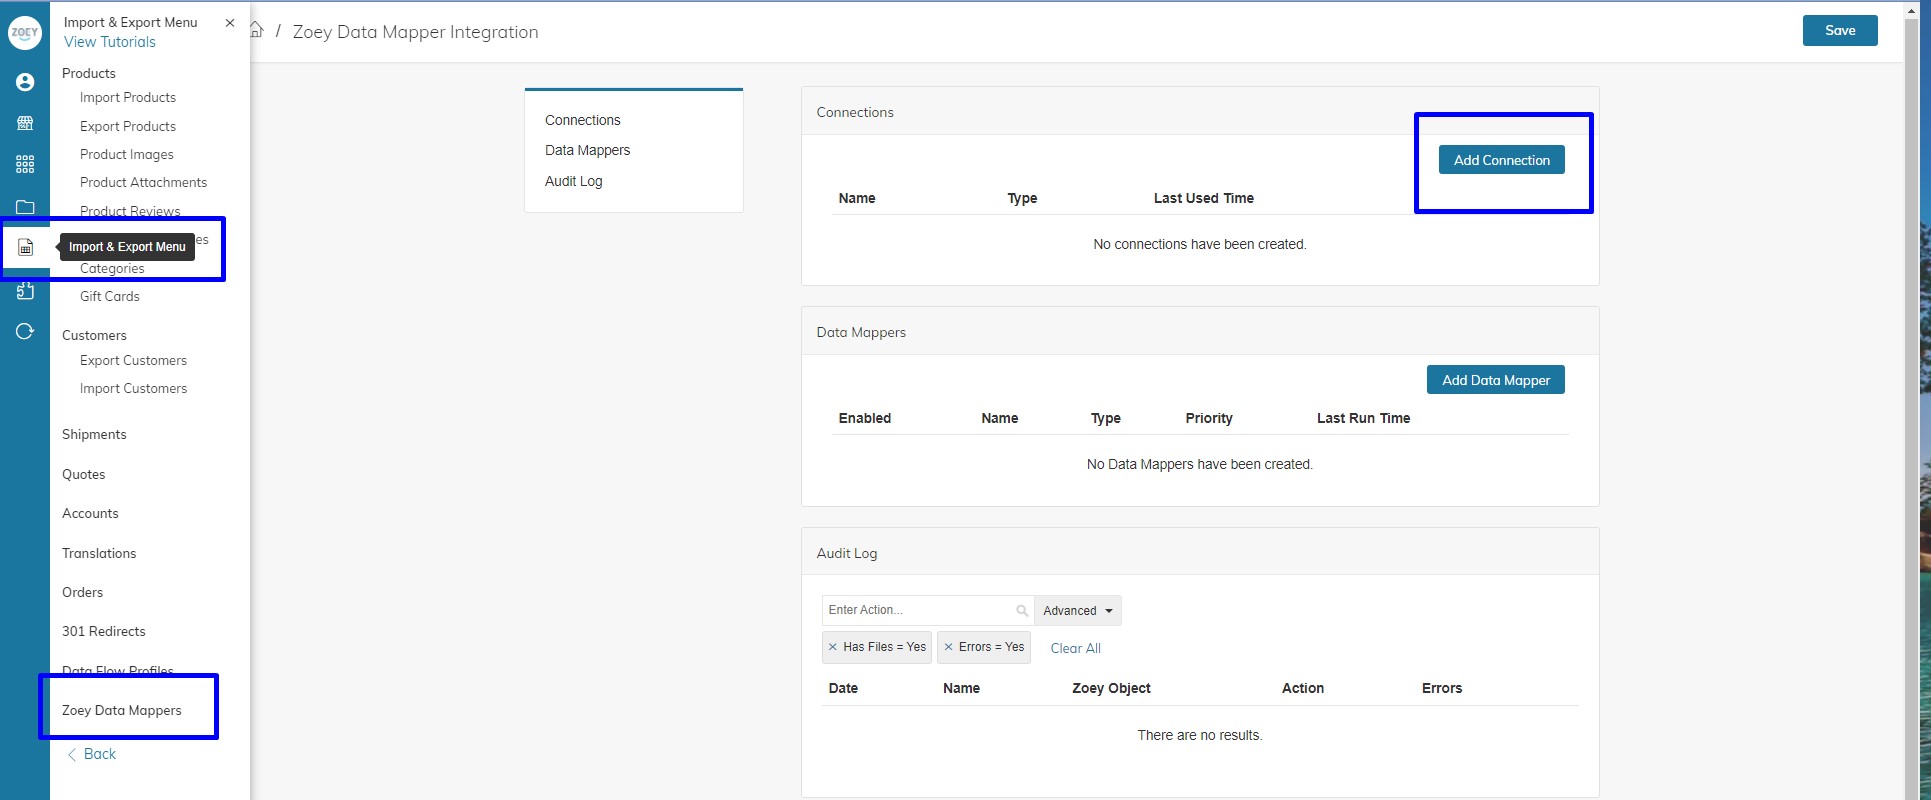The width and height of the screenshot is (1931, 800).
Task: Open the Import & Export sidebar icon
Action: [26, 247]
